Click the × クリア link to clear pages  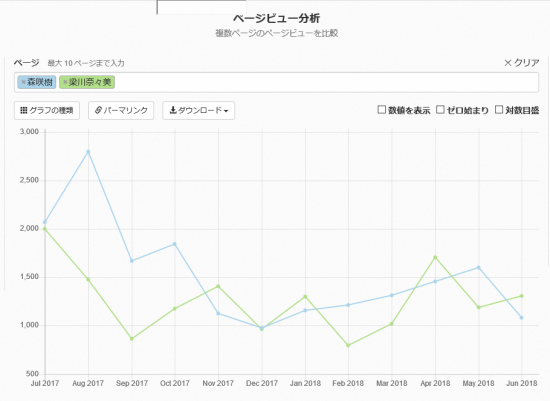(x=522, y=63)
